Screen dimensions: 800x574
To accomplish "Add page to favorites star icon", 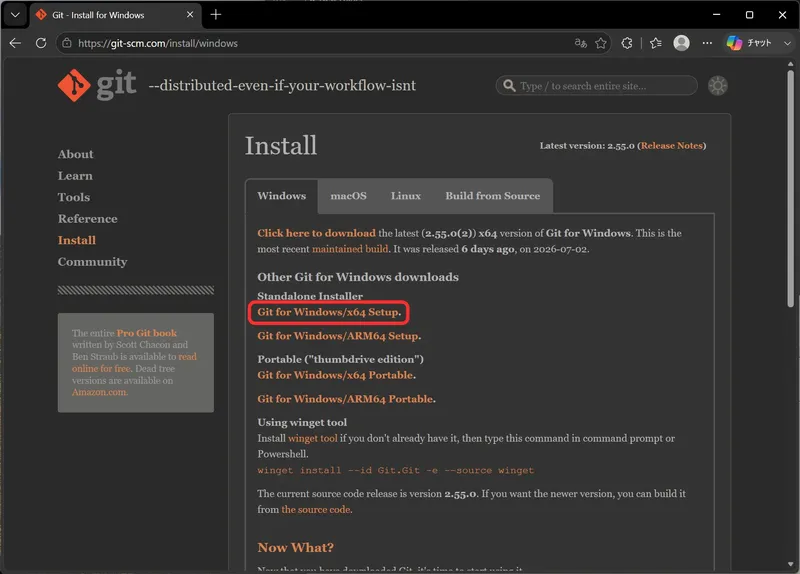I will point(601,43).
